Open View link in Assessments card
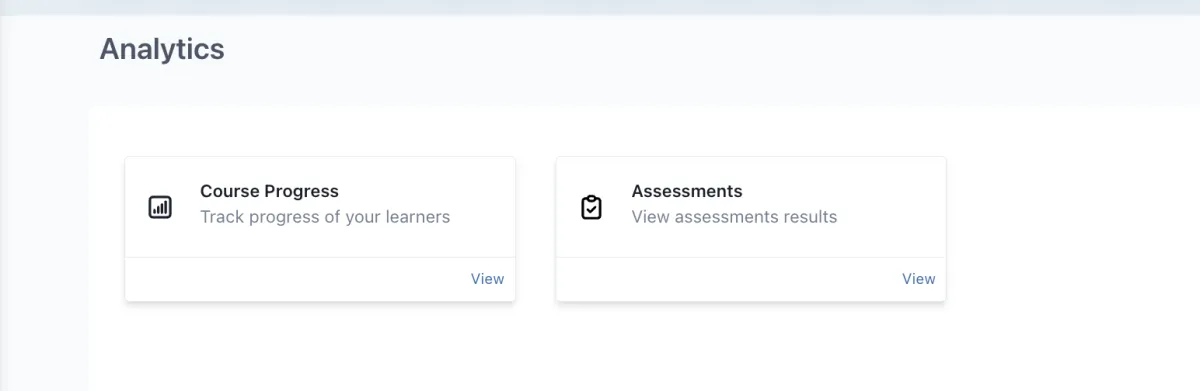1200x391 pixels. click(919, 279)
